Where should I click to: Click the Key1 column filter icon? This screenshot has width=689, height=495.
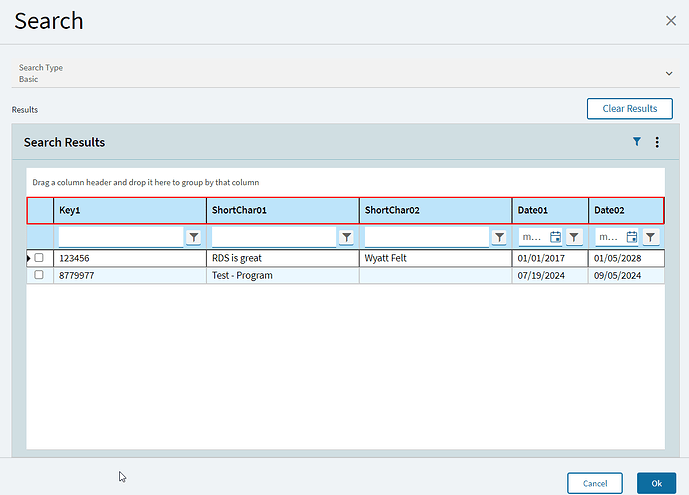193,237
